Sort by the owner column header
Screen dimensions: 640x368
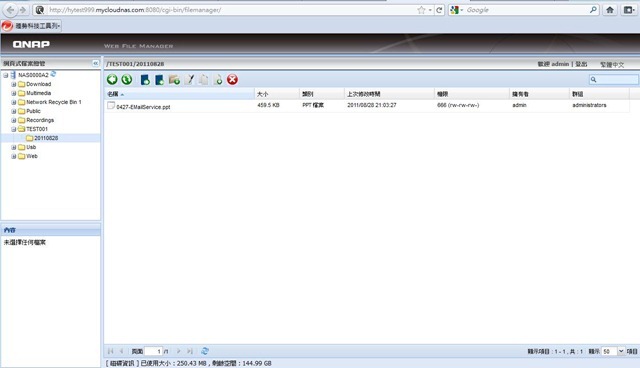[x=539, y=94]
